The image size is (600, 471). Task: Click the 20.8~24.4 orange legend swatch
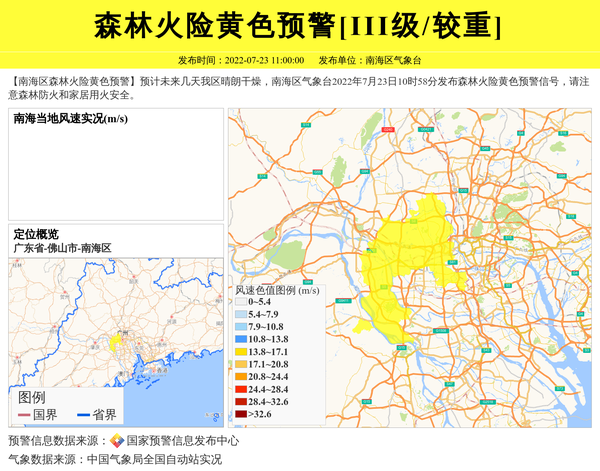pos(240,376)
